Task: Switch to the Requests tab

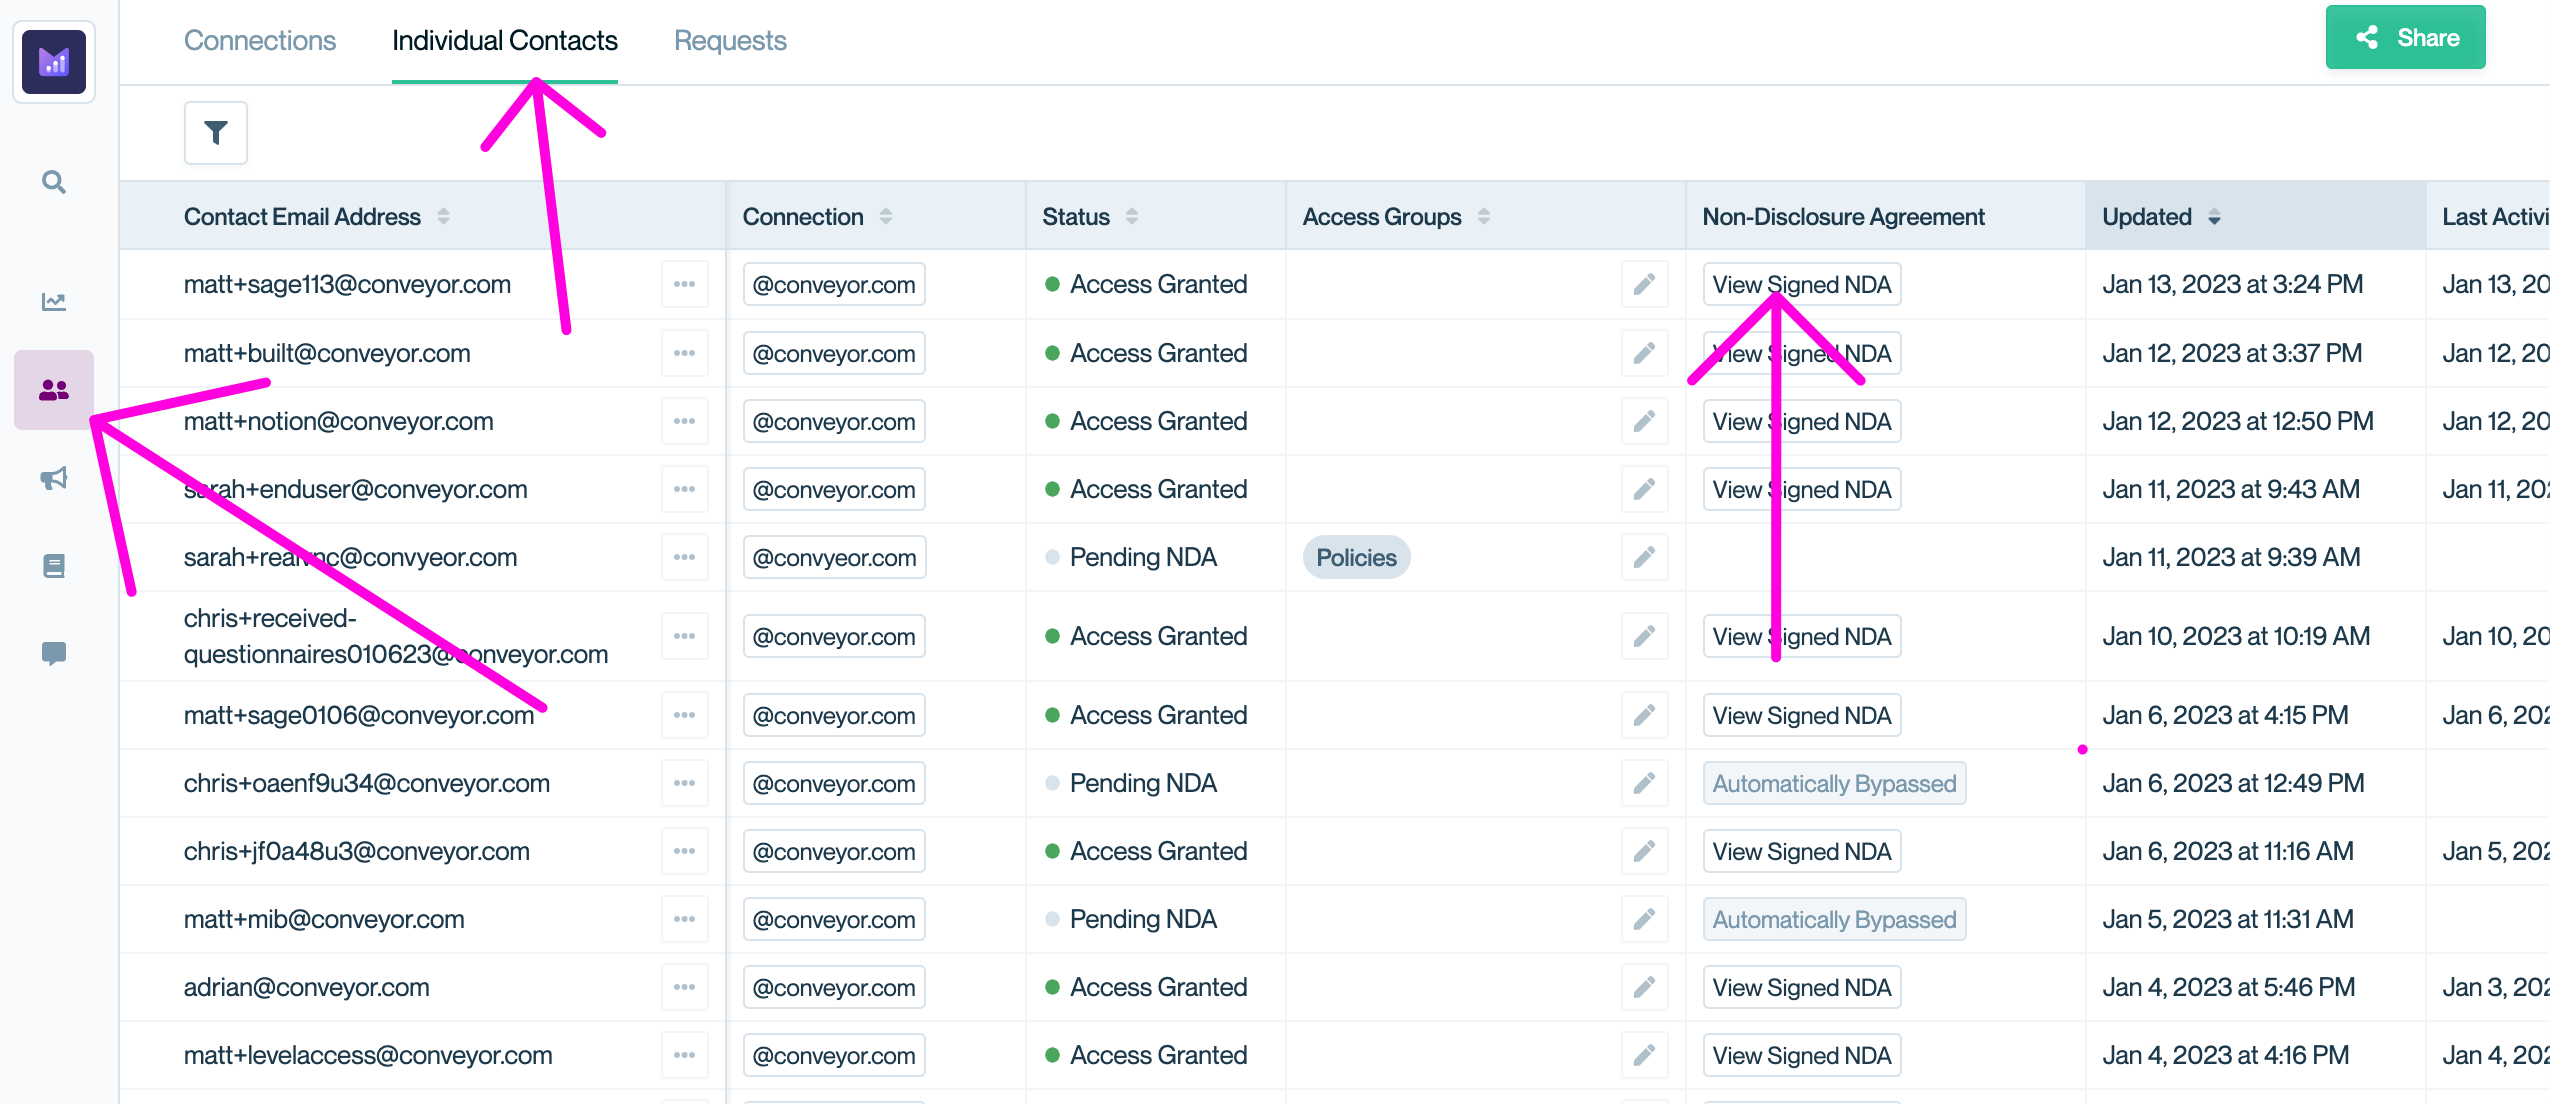Action: tap(730, 41)
